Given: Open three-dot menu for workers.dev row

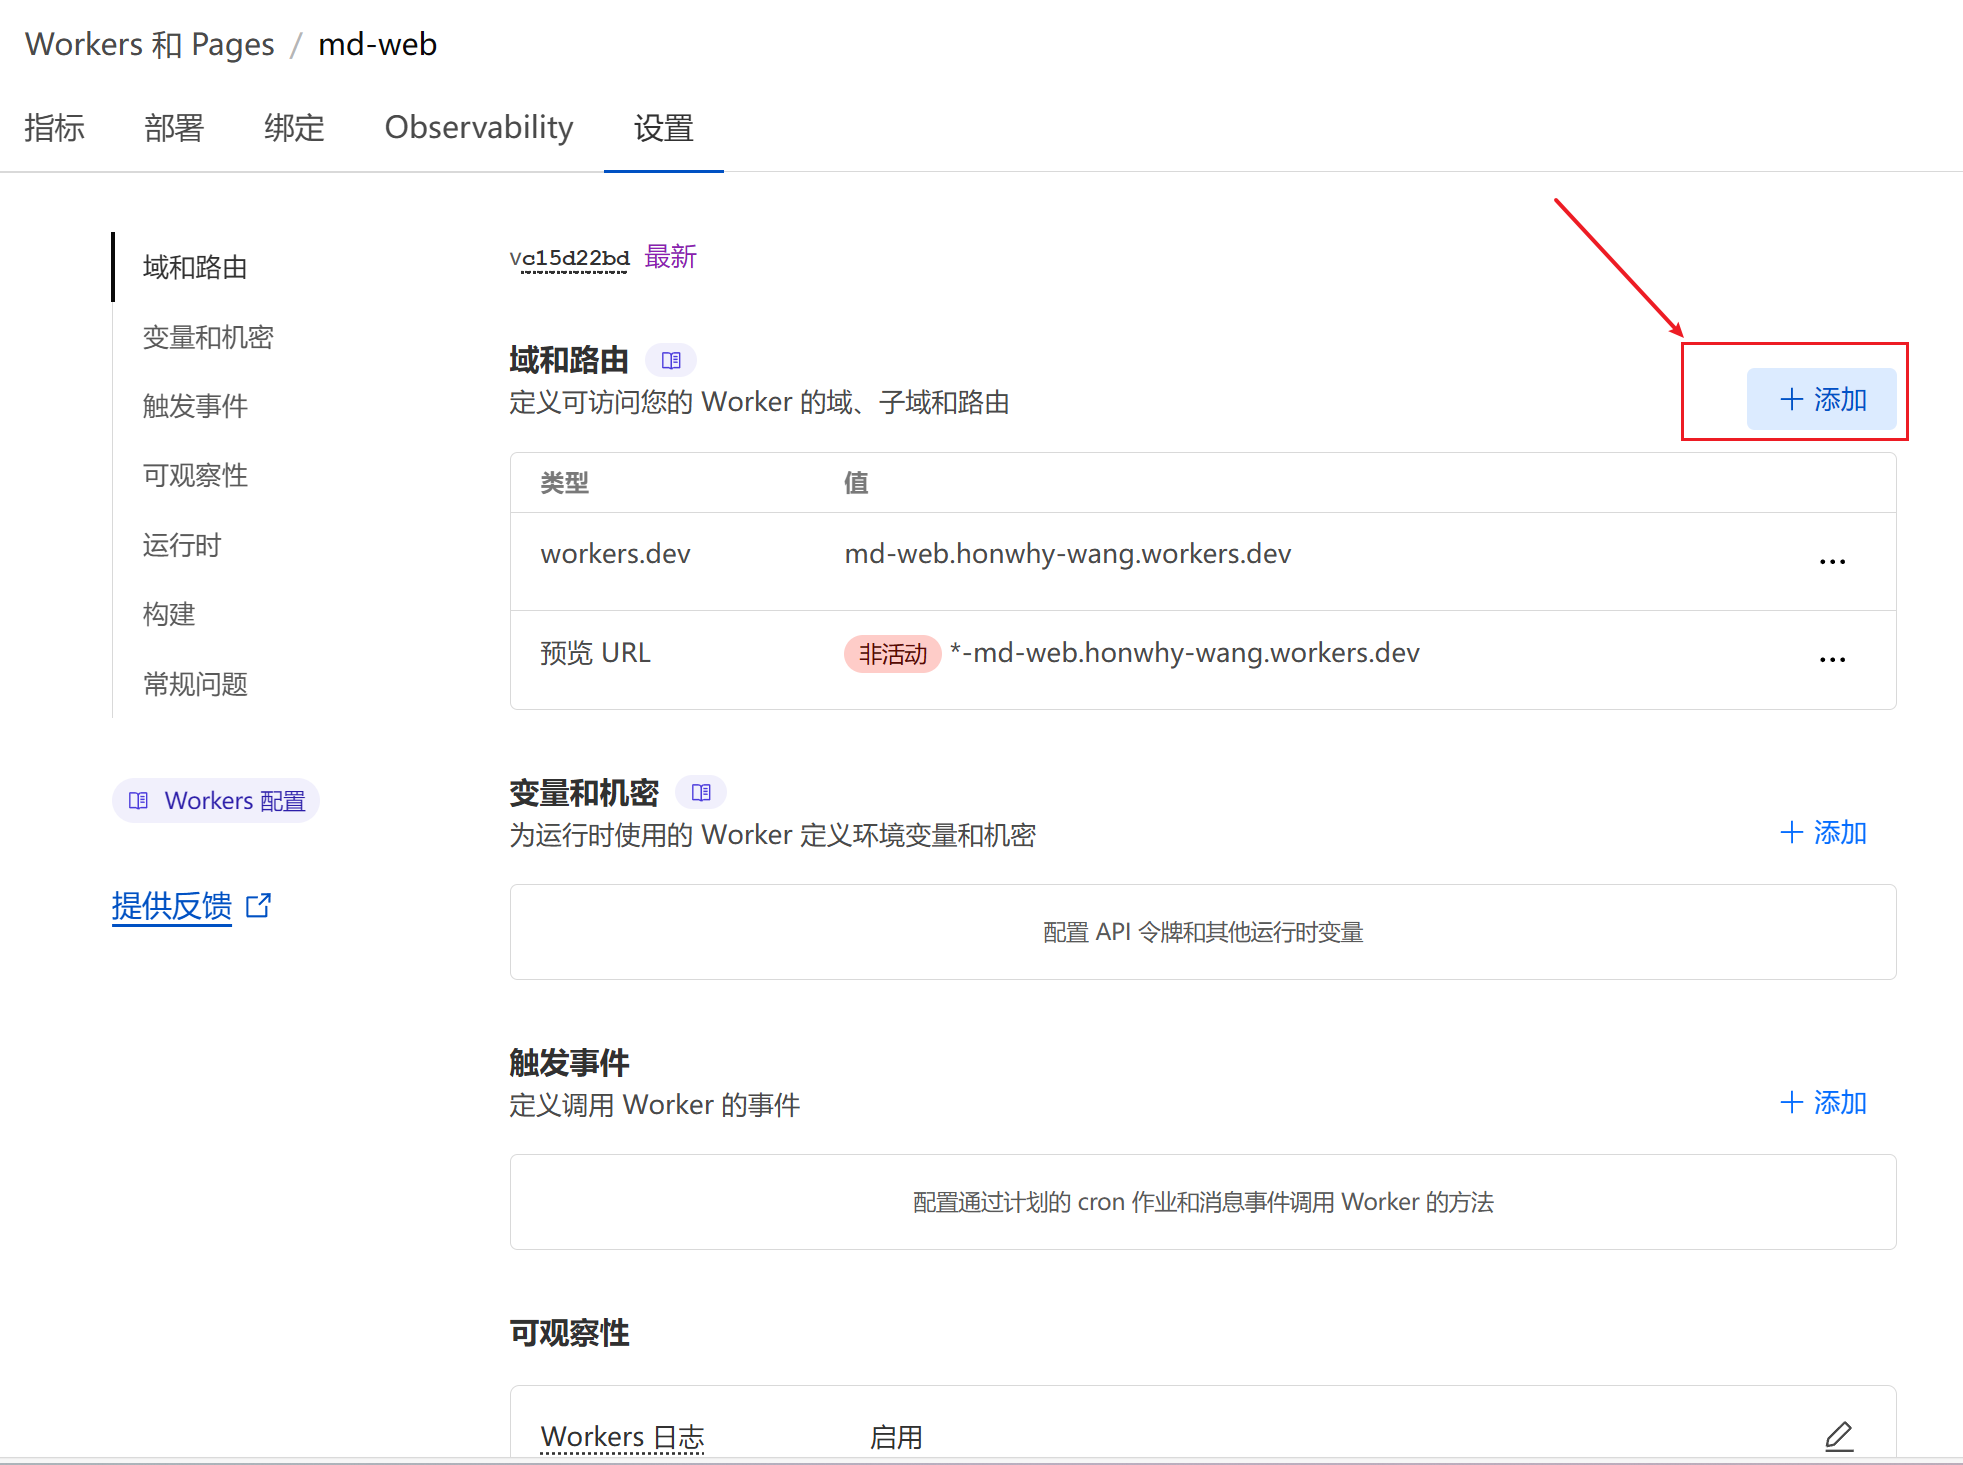Looking at the screenshot, I should [x=1832, y=561].
